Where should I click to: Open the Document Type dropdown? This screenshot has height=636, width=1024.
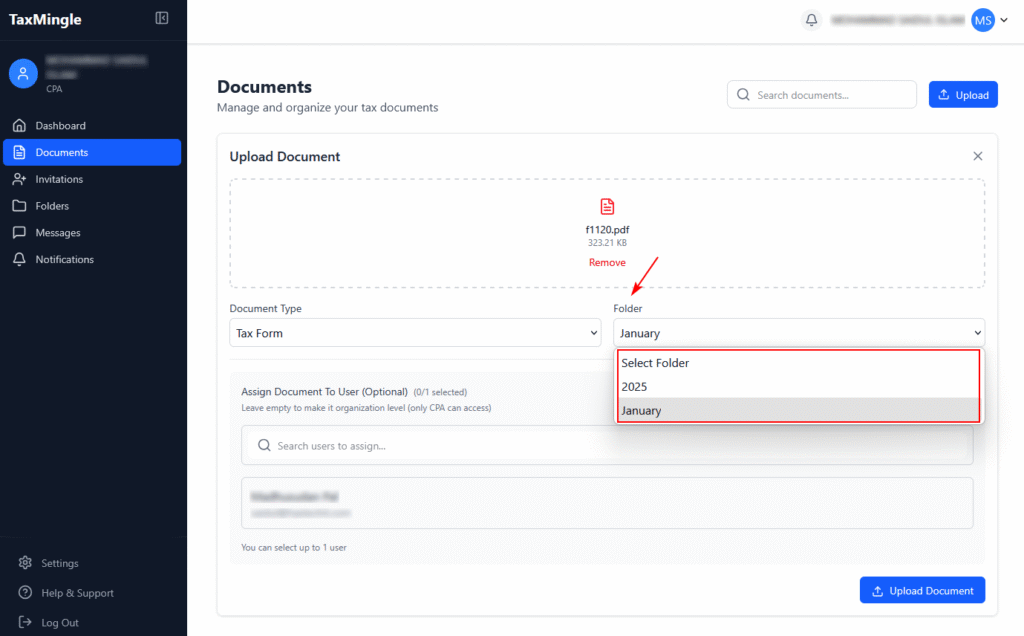(x=415, y=333)
